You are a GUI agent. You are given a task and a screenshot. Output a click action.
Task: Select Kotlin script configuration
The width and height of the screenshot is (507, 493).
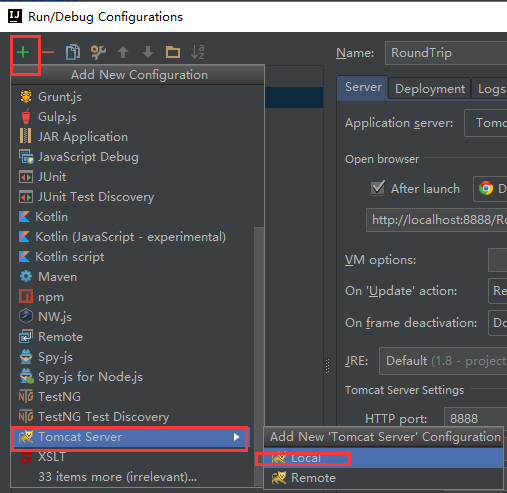[x=132, y=257]
